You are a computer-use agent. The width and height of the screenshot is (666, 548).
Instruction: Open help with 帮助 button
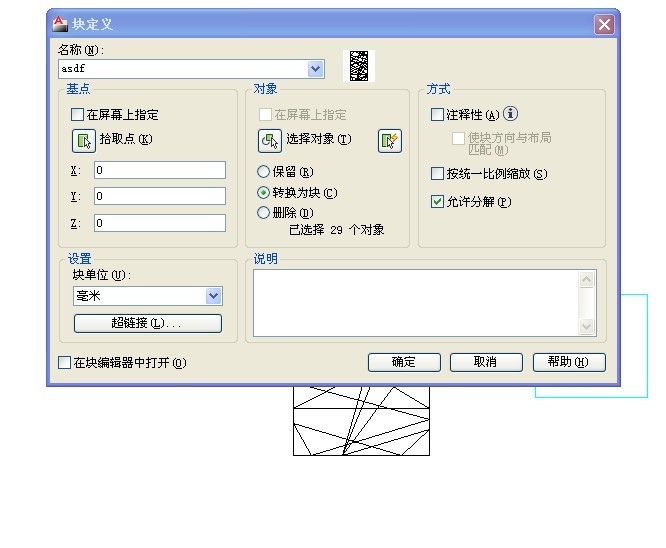click(569, 362)
